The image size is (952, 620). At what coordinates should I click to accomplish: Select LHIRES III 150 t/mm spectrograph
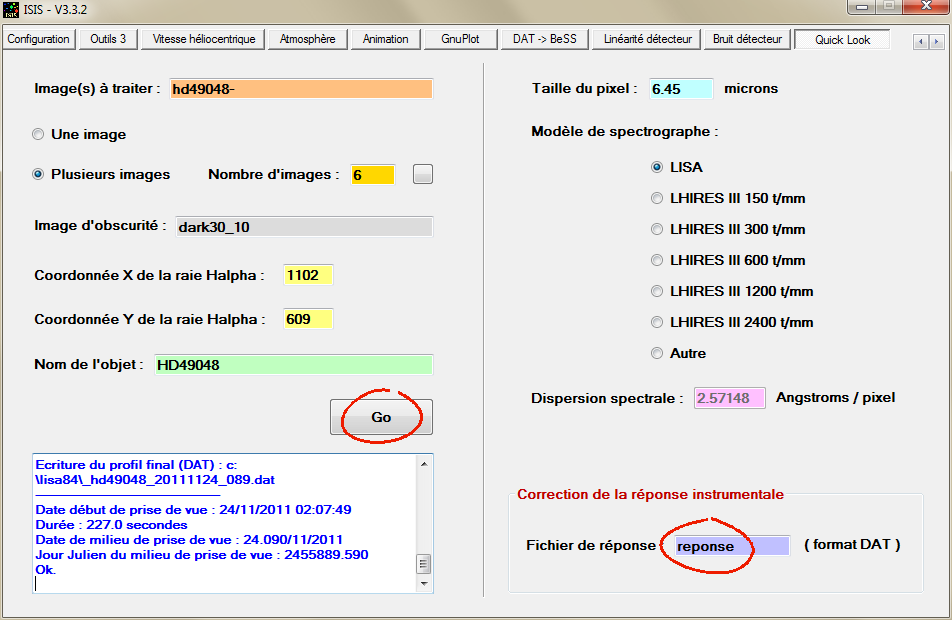coord(657,198)
